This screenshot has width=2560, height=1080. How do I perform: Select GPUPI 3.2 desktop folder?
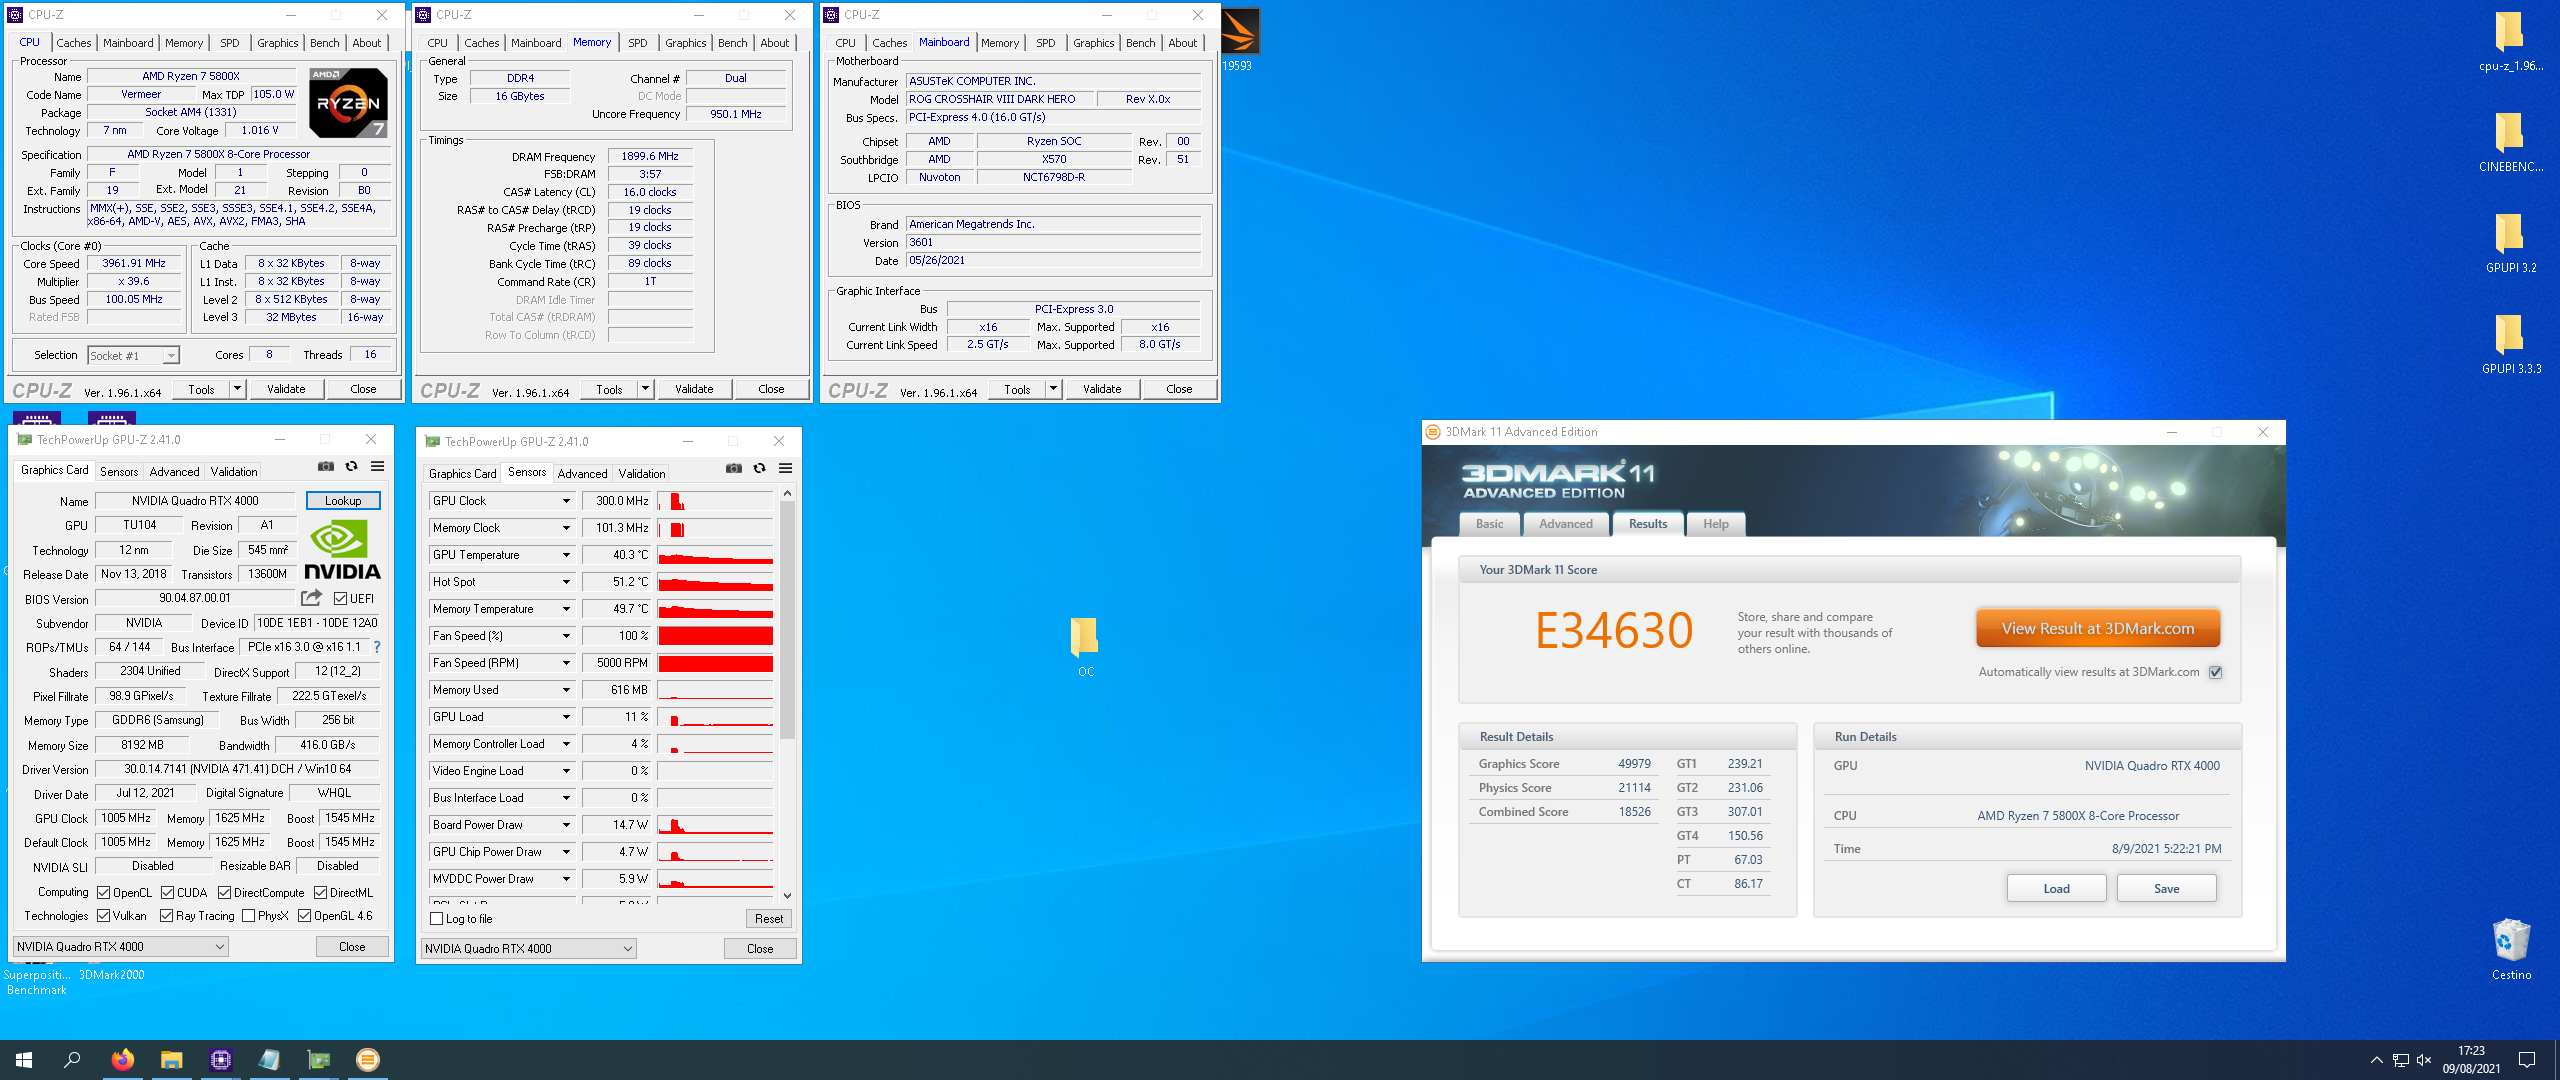click(x=2510, y=243)
